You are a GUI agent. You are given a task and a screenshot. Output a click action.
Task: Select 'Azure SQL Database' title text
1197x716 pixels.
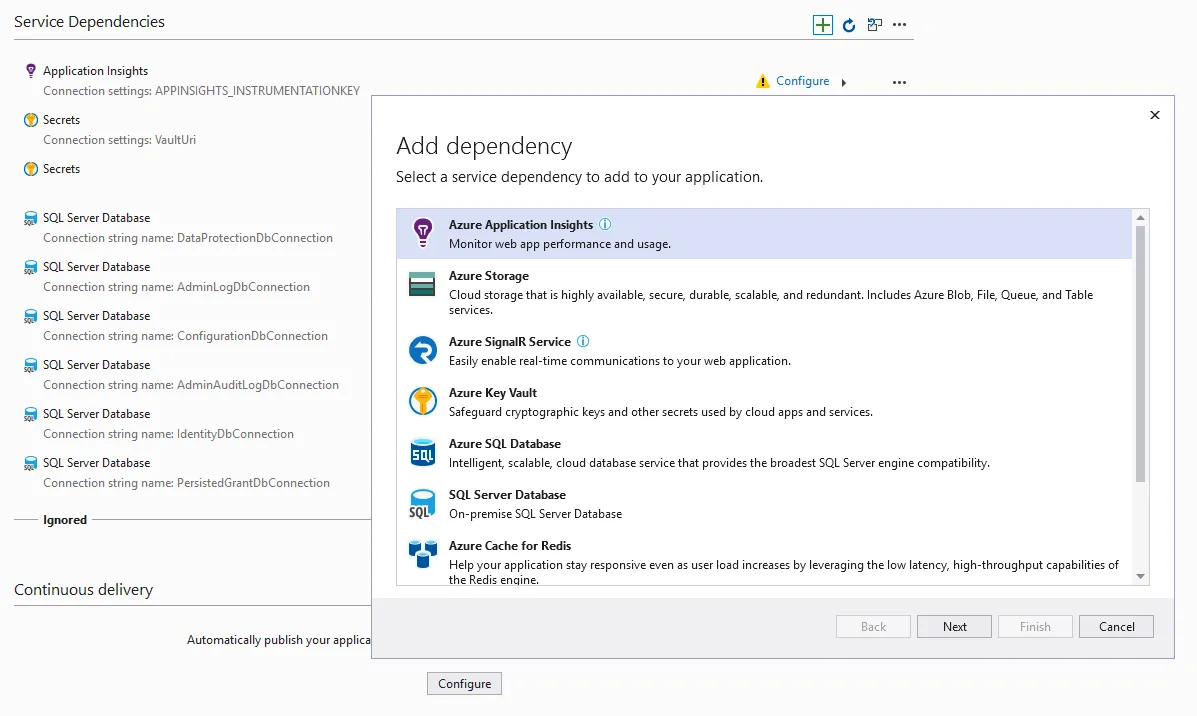pos(505,443)
